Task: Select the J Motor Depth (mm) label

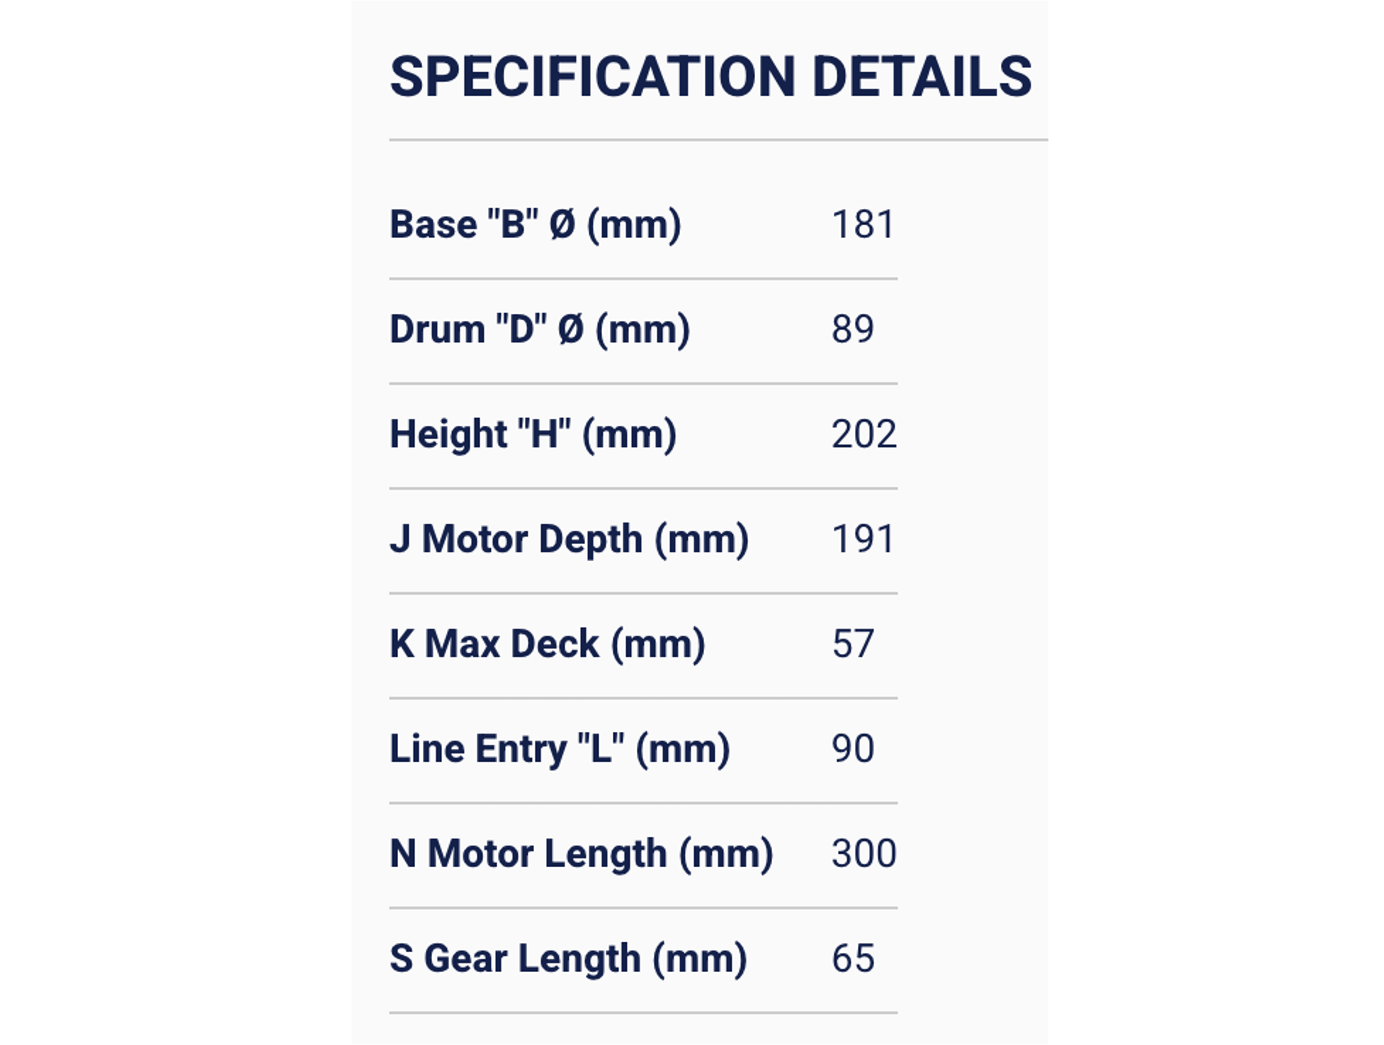Action: (x=569, y=540)
